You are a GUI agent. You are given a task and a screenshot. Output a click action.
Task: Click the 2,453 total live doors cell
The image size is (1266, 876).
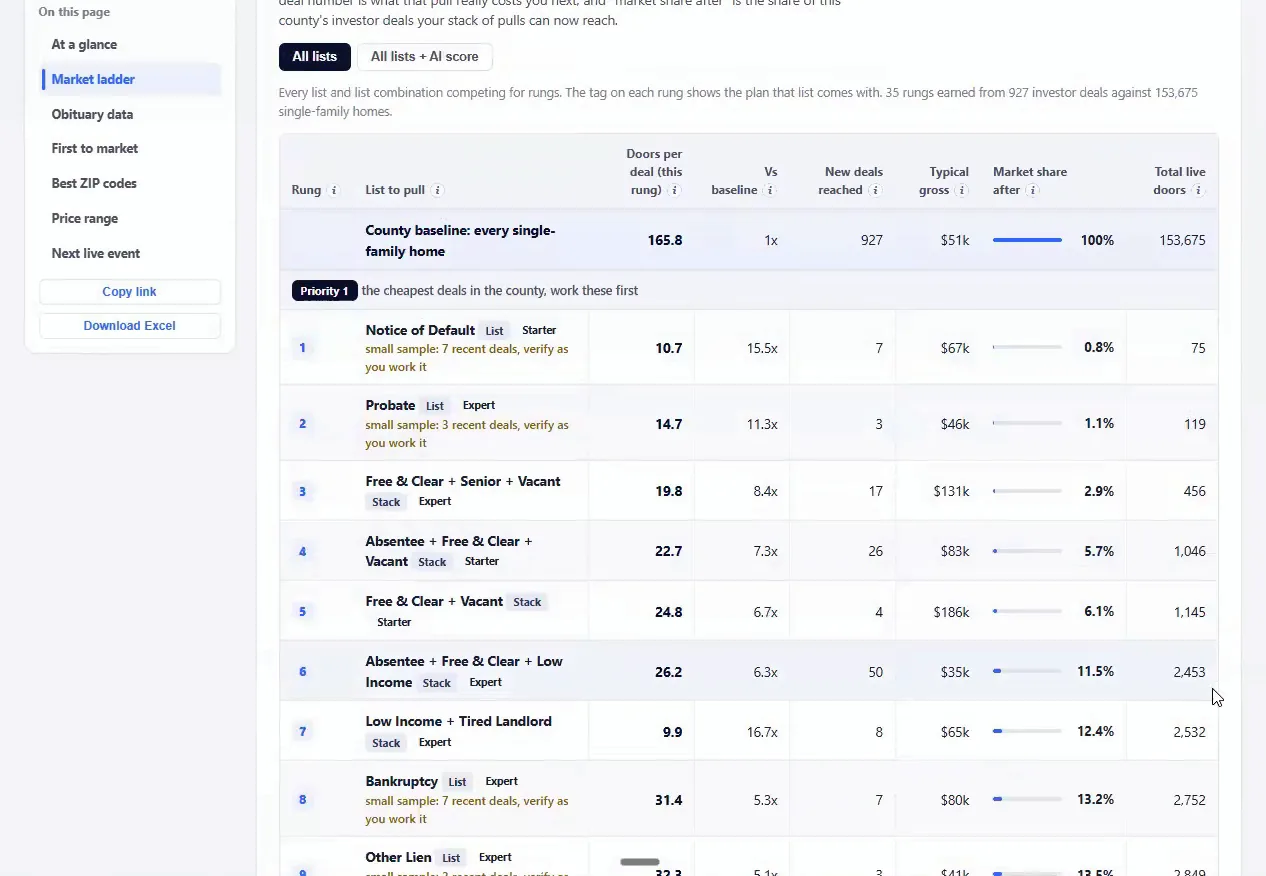tap(1189, 672)
